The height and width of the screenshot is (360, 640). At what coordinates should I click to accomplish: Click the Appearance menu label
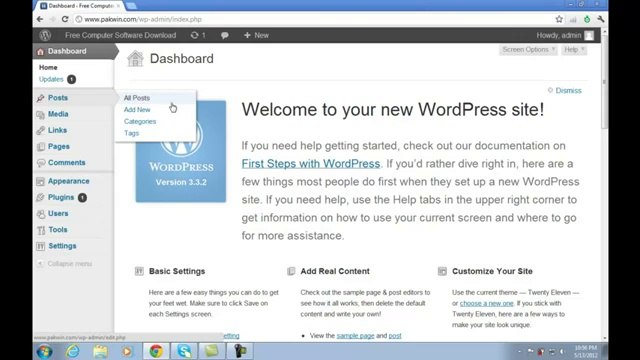pos(69,181)
